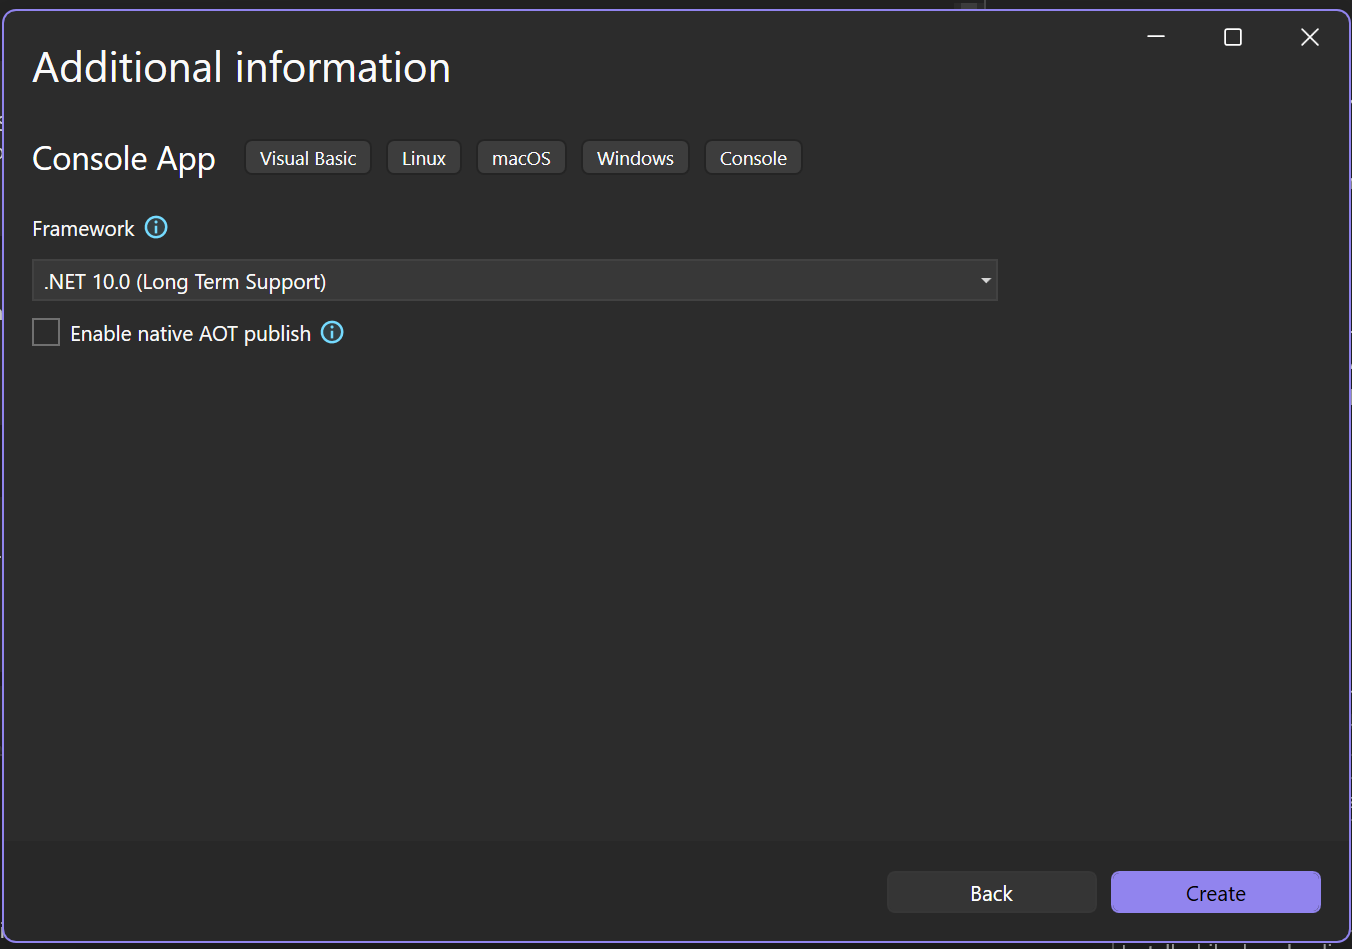The image size is (1352, 949).
Task: Click the Framework label text
Action: [83, 228]
